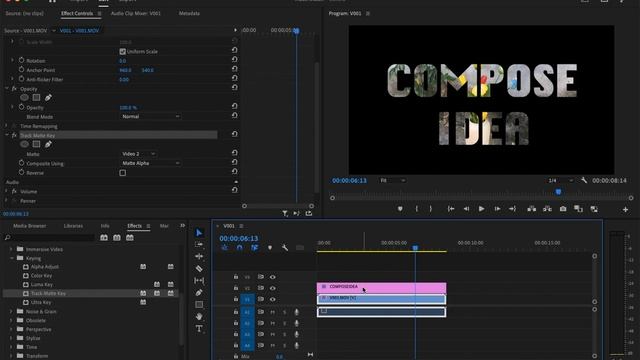Enable the Reverse checkbox for Track Matte Key
The image size is (640, 360).
(122, 173)
